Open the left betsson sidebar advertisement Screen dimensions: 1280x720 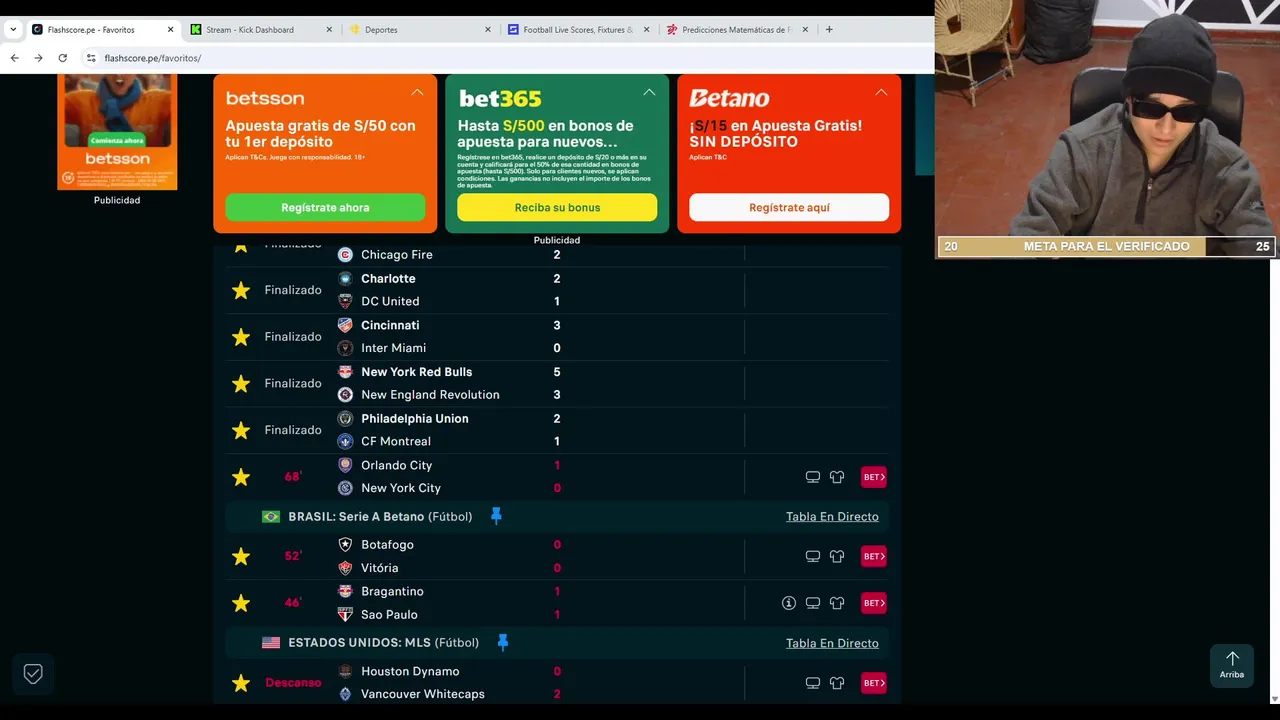pyautogui.click(x=117, y=132)
